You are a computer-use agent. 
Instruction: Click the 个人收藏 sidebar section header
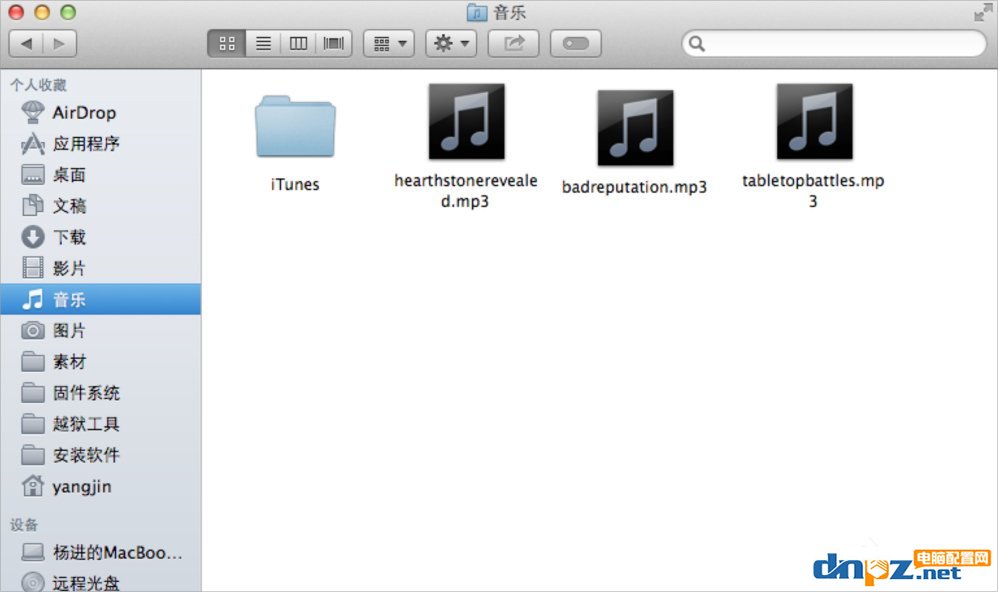point(38,85)
